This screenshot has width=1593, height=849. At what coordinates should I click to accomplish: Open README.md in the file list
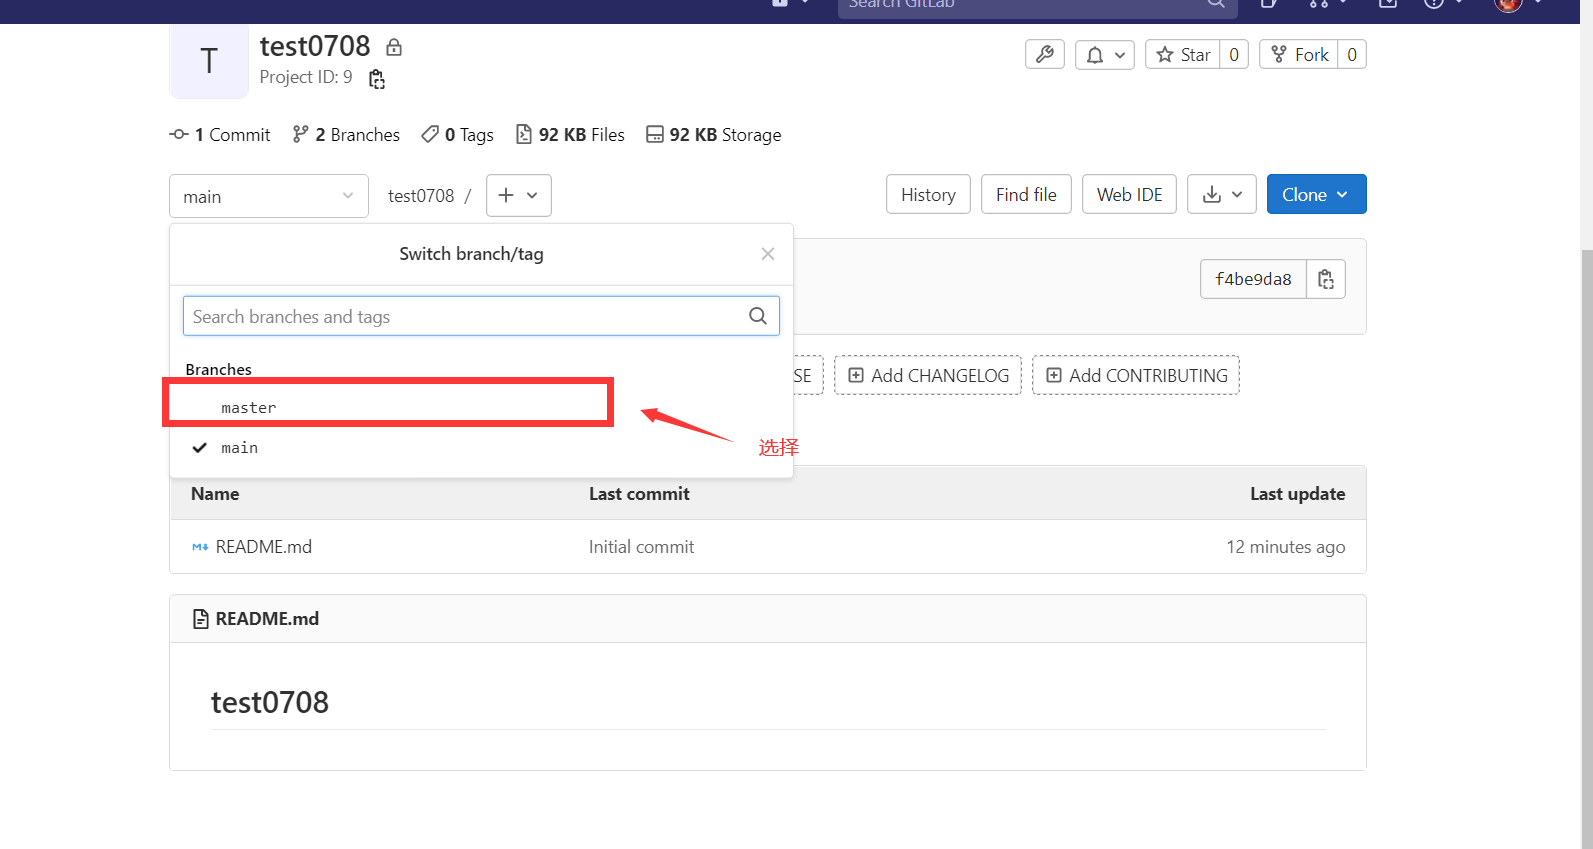click(x=264, y=547)
